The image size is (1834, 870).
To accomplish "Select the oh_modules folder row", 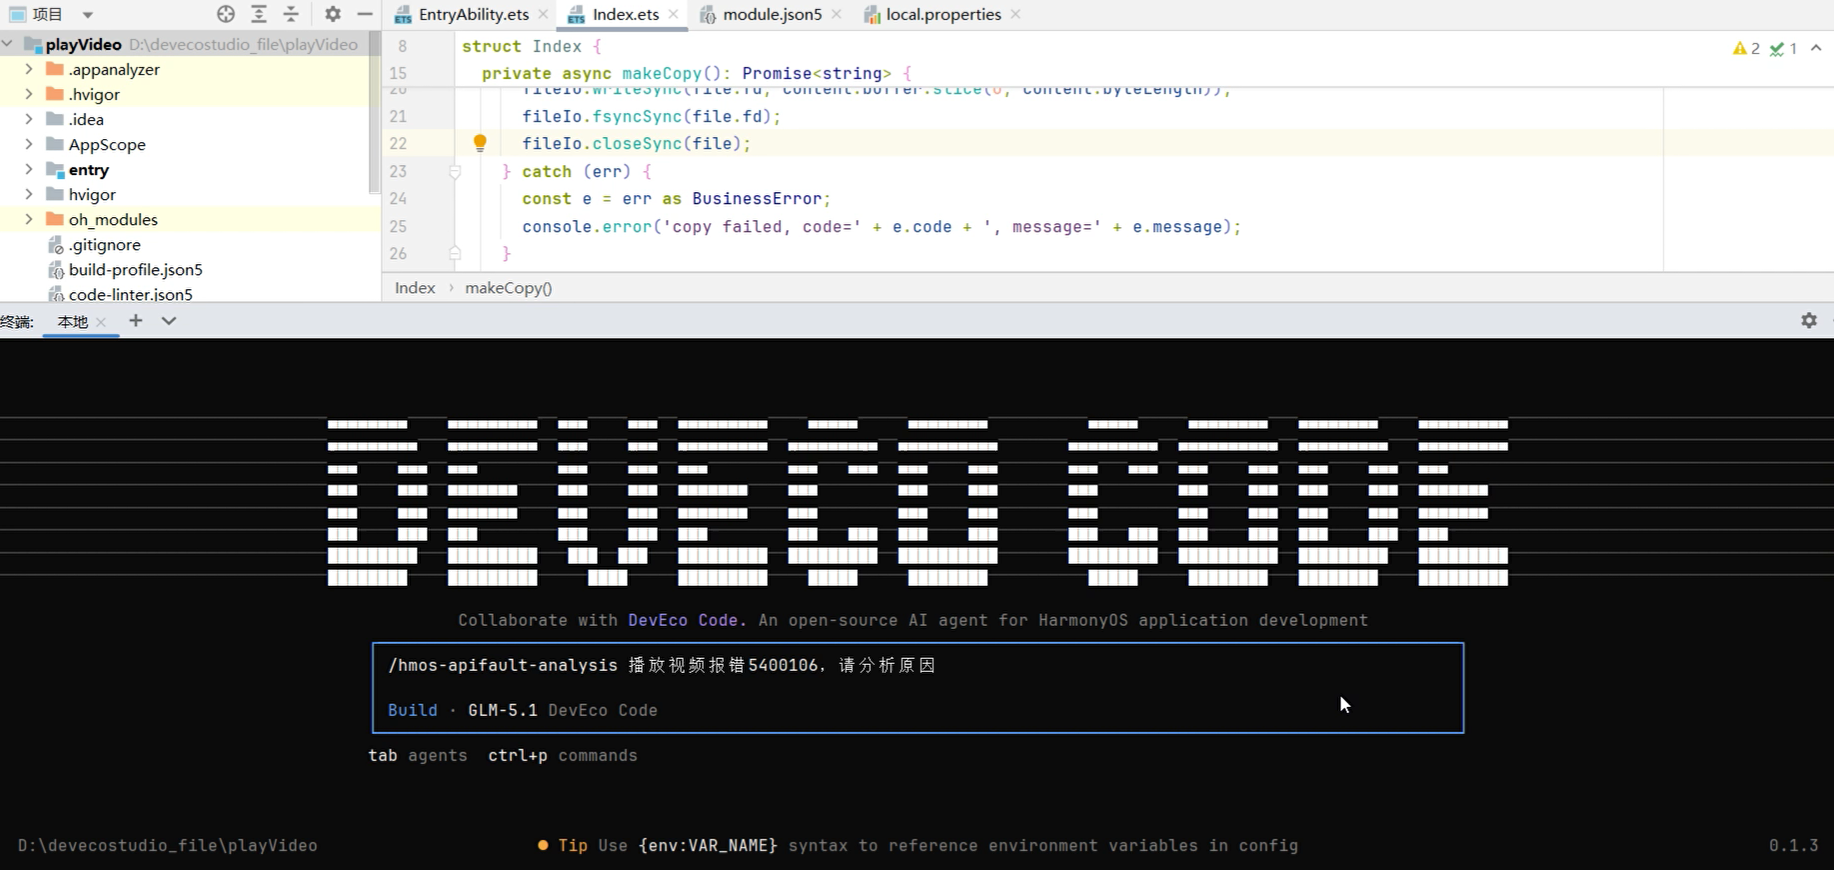I will coord(185,219).
